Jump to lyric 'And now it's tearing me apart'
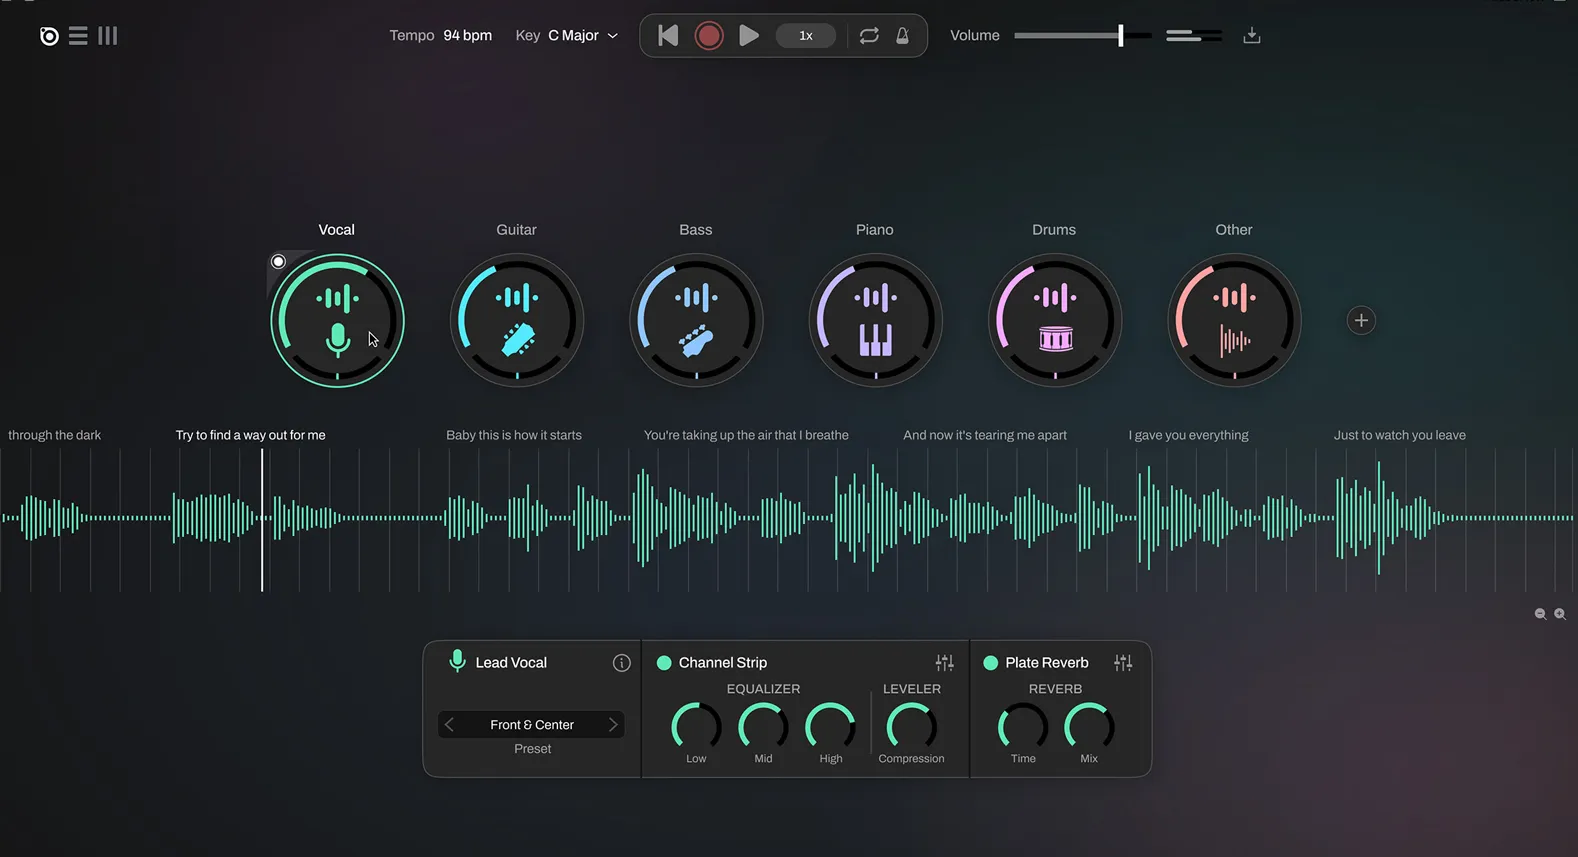 click(985, 435)
